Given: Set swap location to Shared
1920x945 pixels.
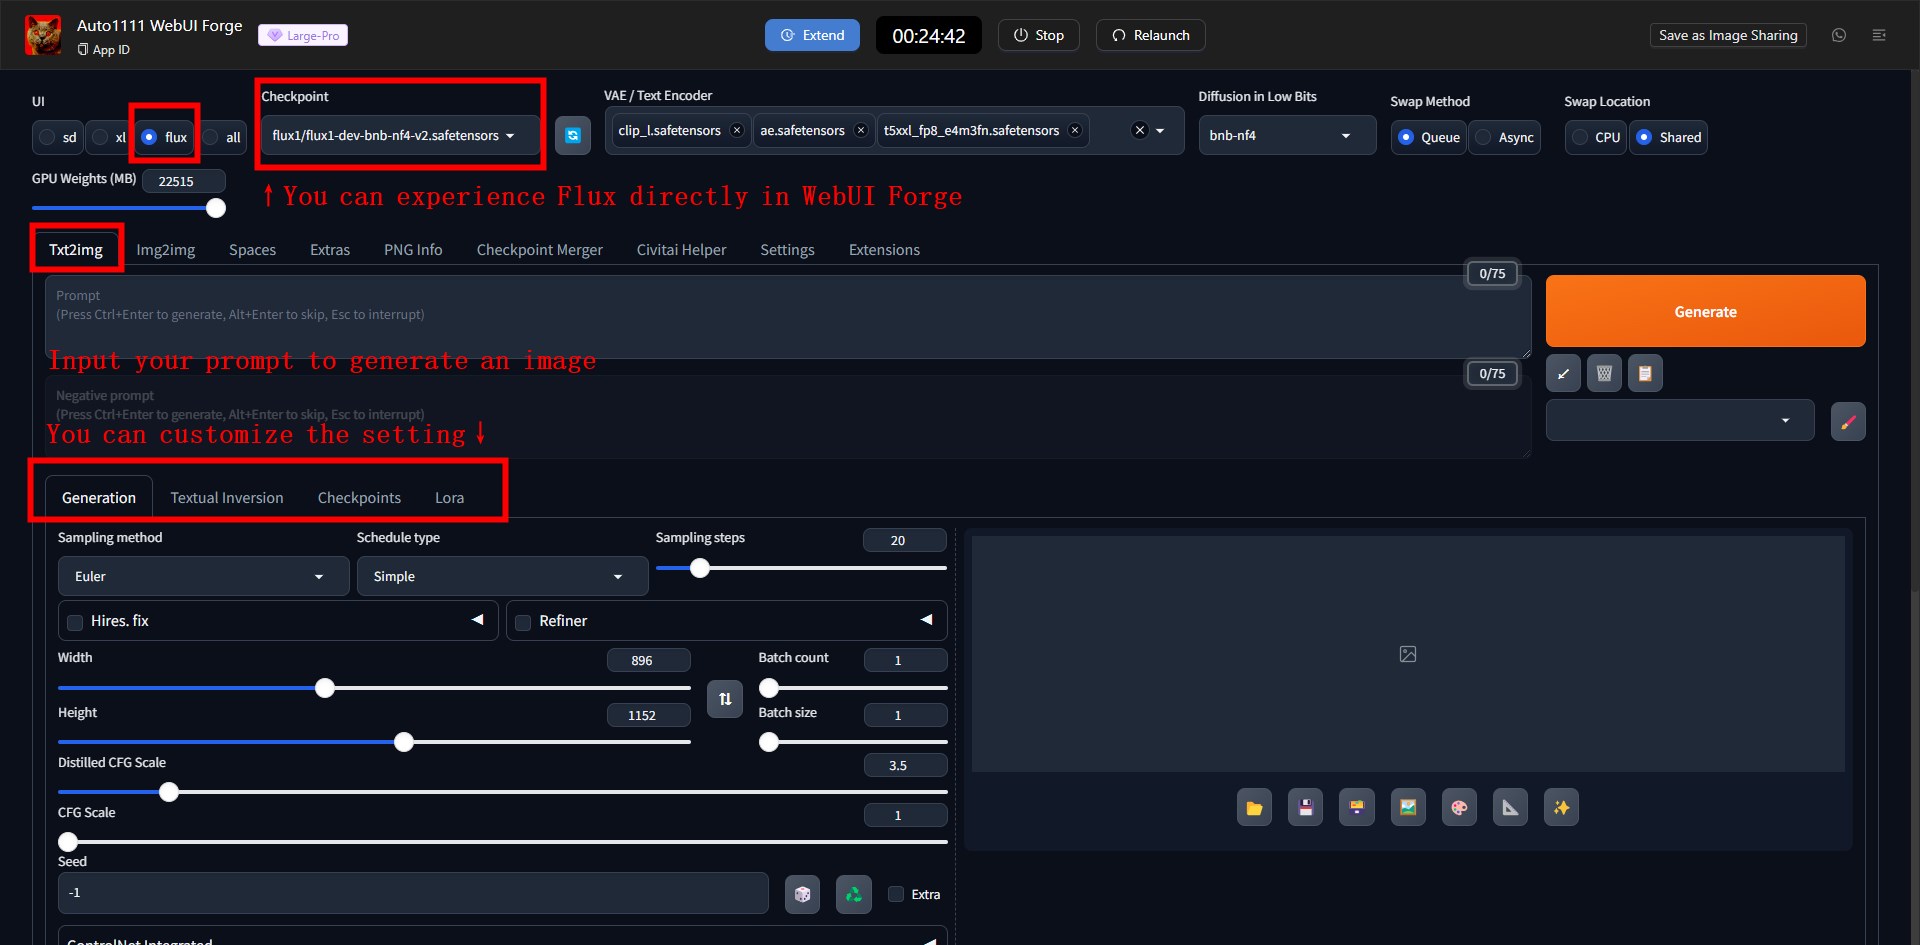Looking at the screenshot, I should tap(1669, 137).
